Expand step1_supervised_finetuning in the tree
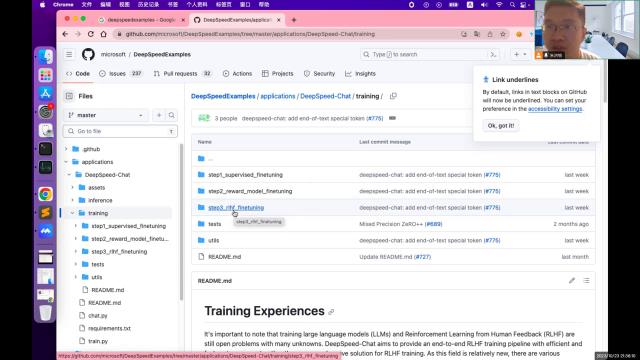The image size is (640, 360). [76, 226]
